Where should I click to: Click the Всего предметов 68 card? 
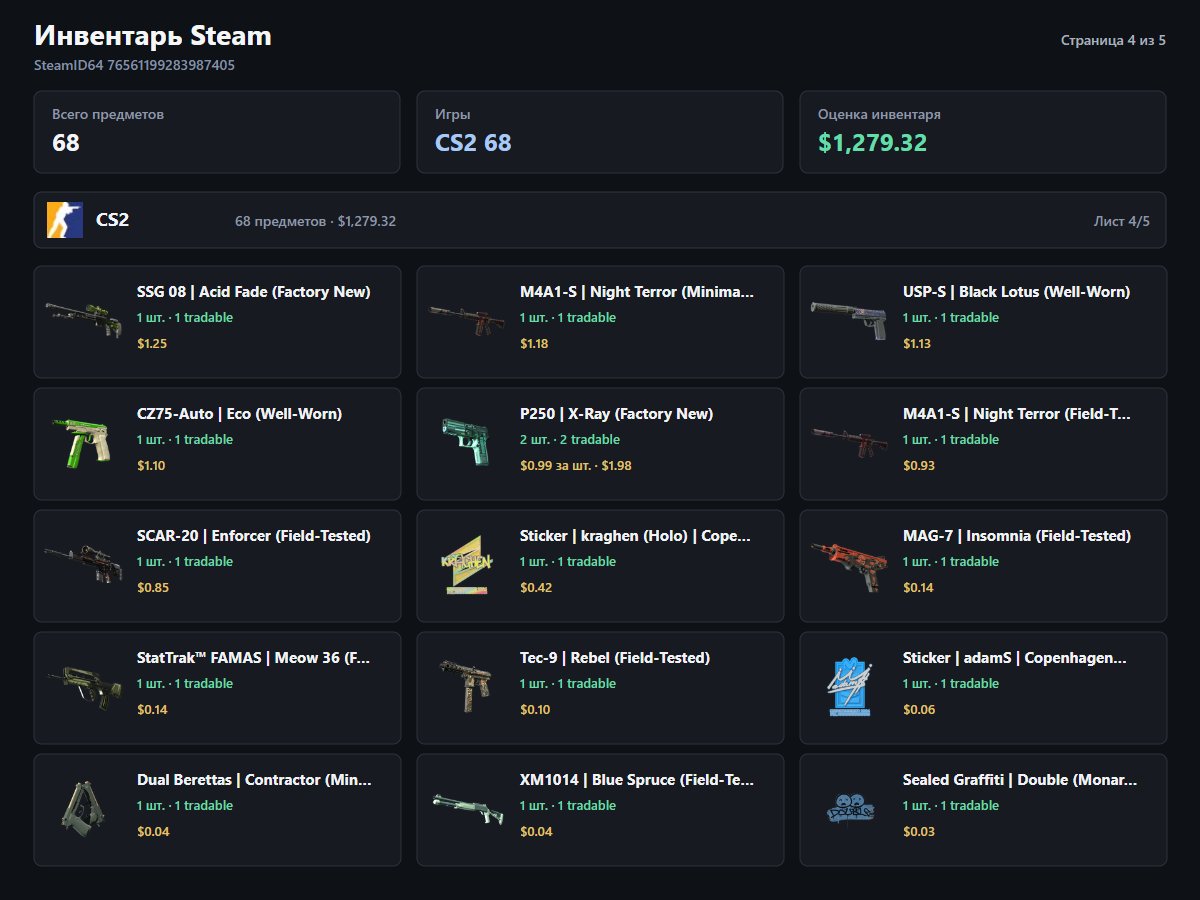point(217,132)
